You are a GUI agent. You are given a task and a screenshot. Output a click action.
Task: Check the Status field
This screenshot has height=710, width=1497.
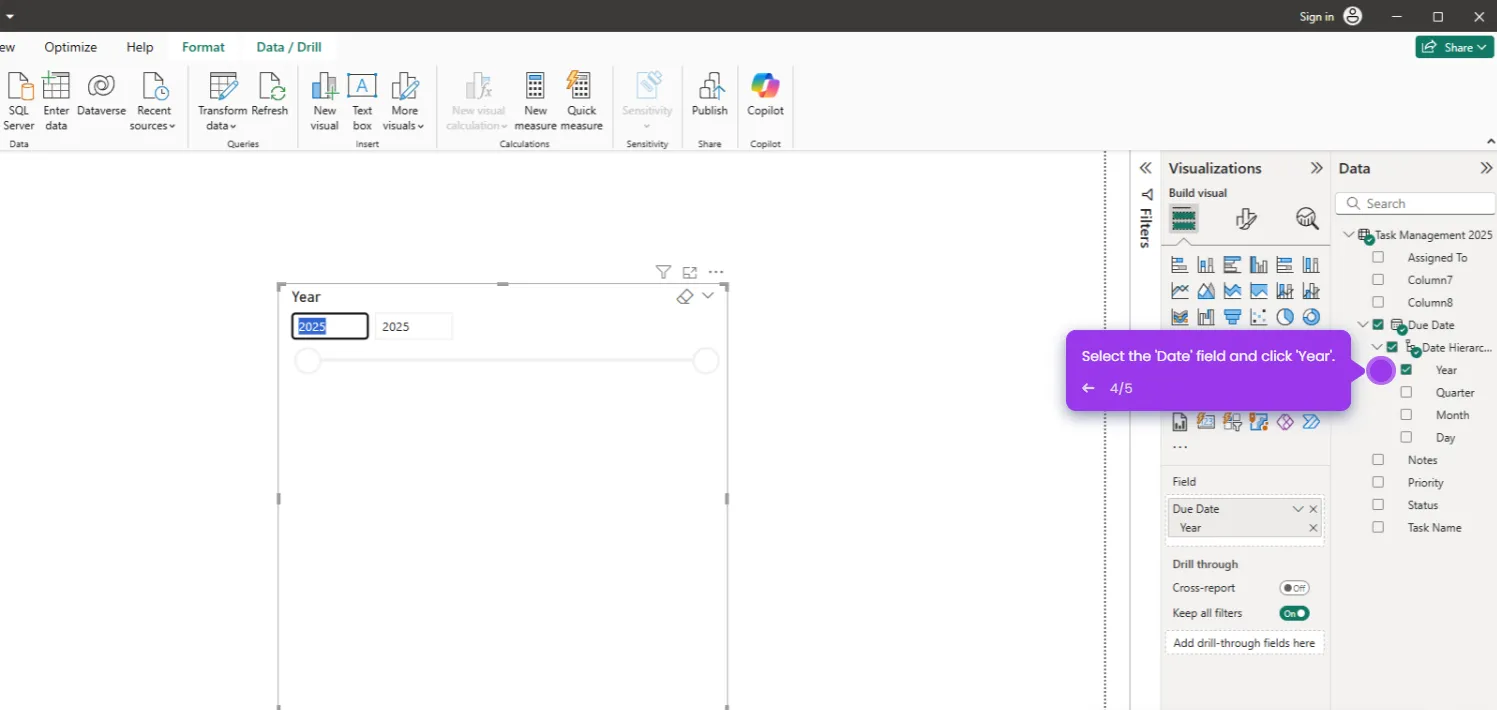point(1378,504)
